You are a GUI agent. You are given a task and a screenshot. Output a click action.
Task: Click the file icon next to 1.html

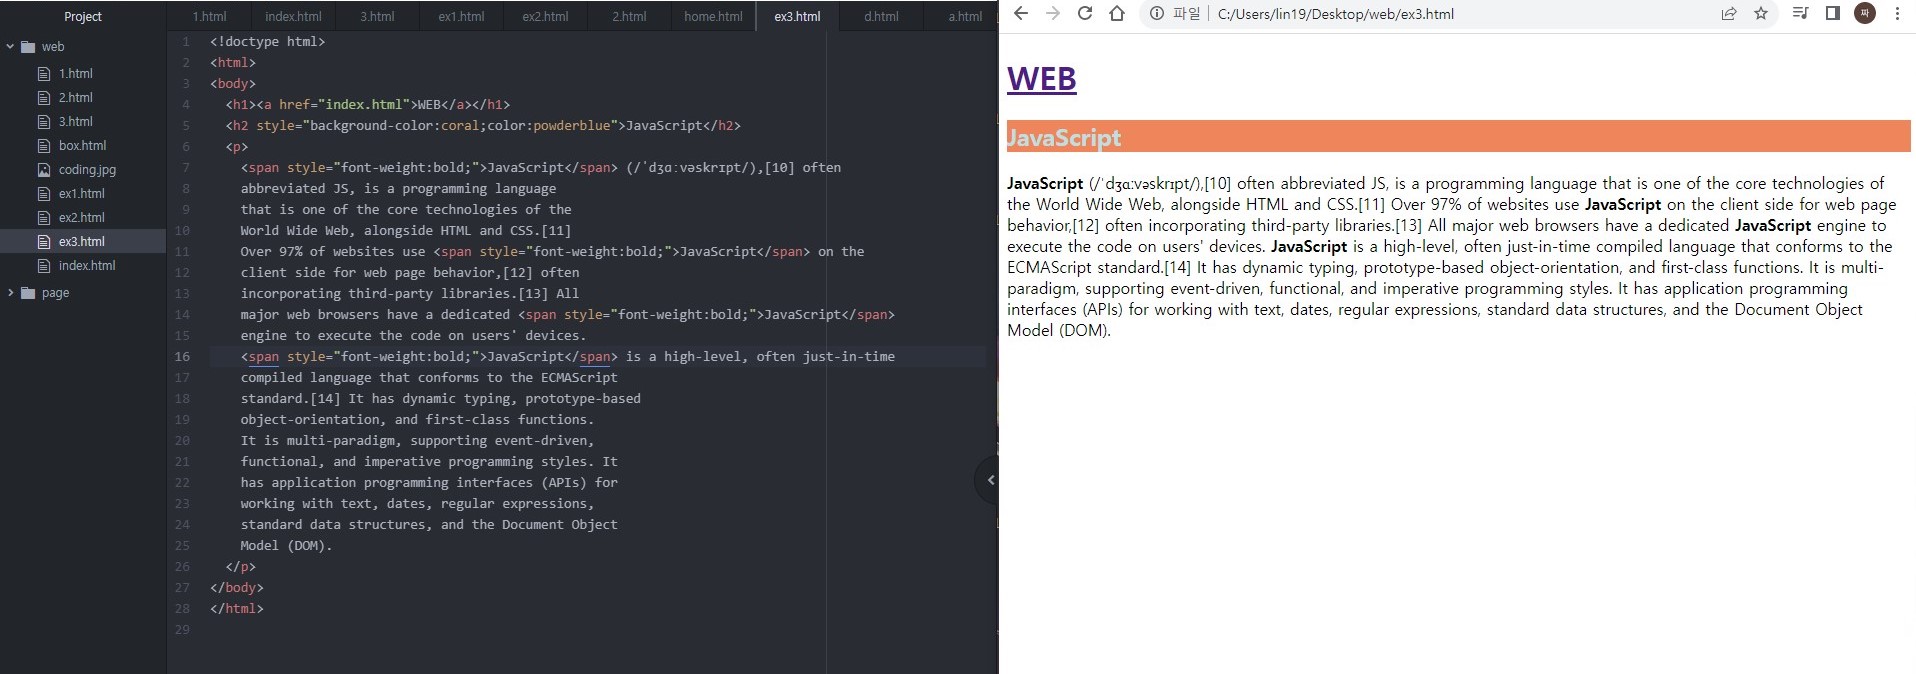(x=43, y=74)
